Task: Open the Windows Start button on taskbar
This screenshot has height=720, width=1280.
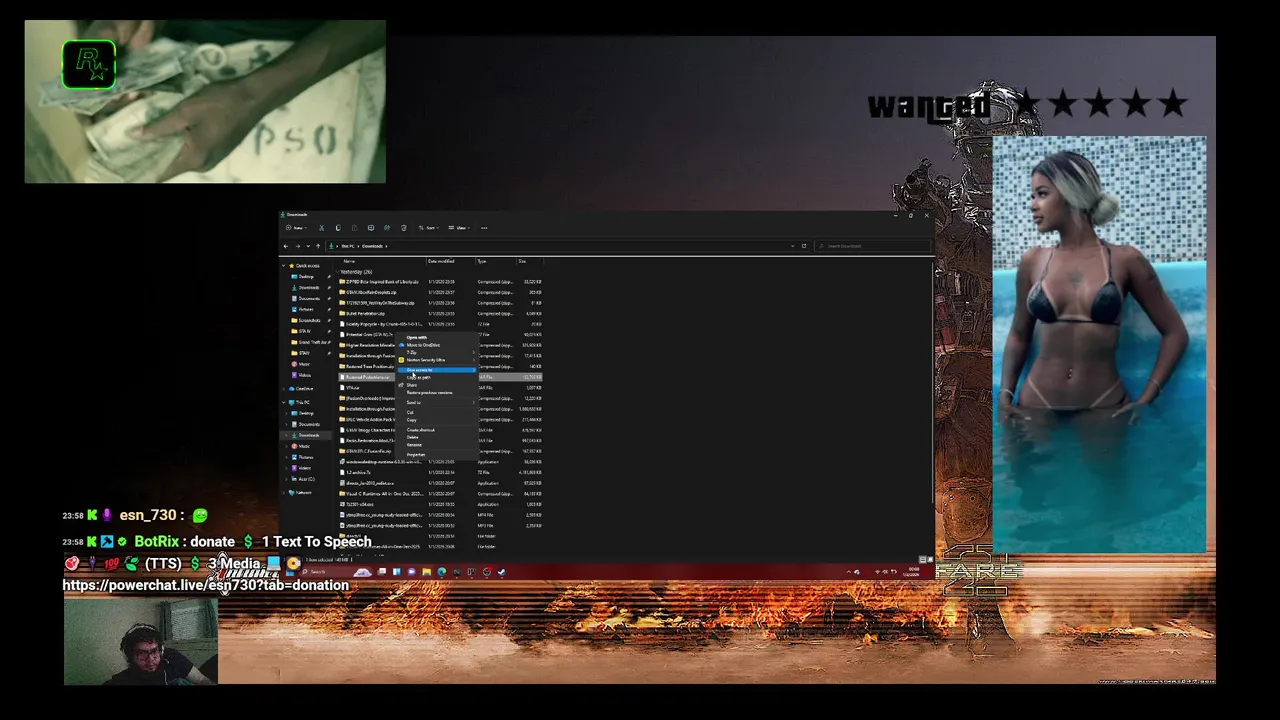Action: point(290,572)
